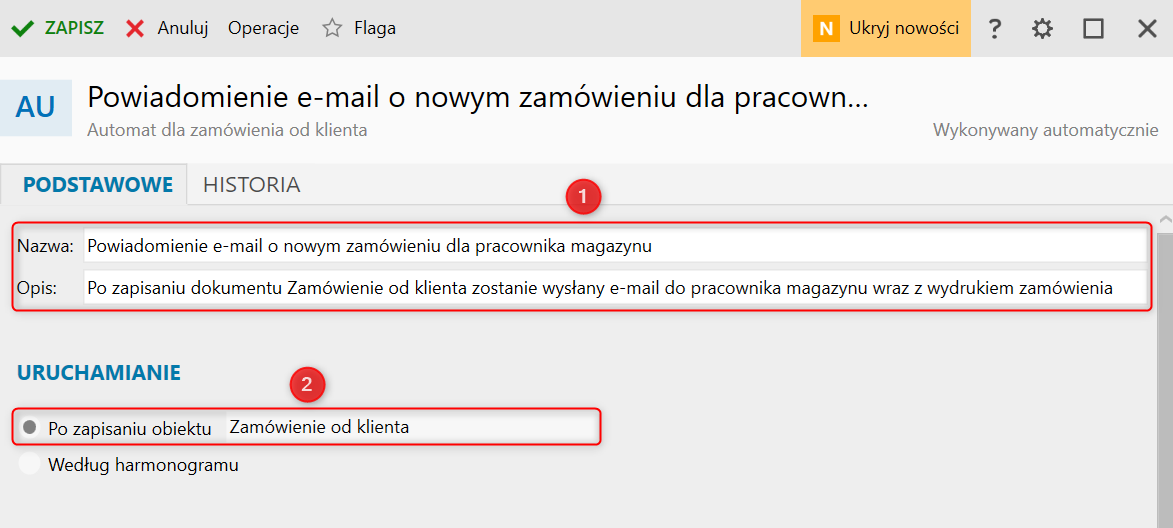This screenshot has height=528, width=1173.
Task: Click the scrollbar up arrow at right
Action: click(1165, 220)
